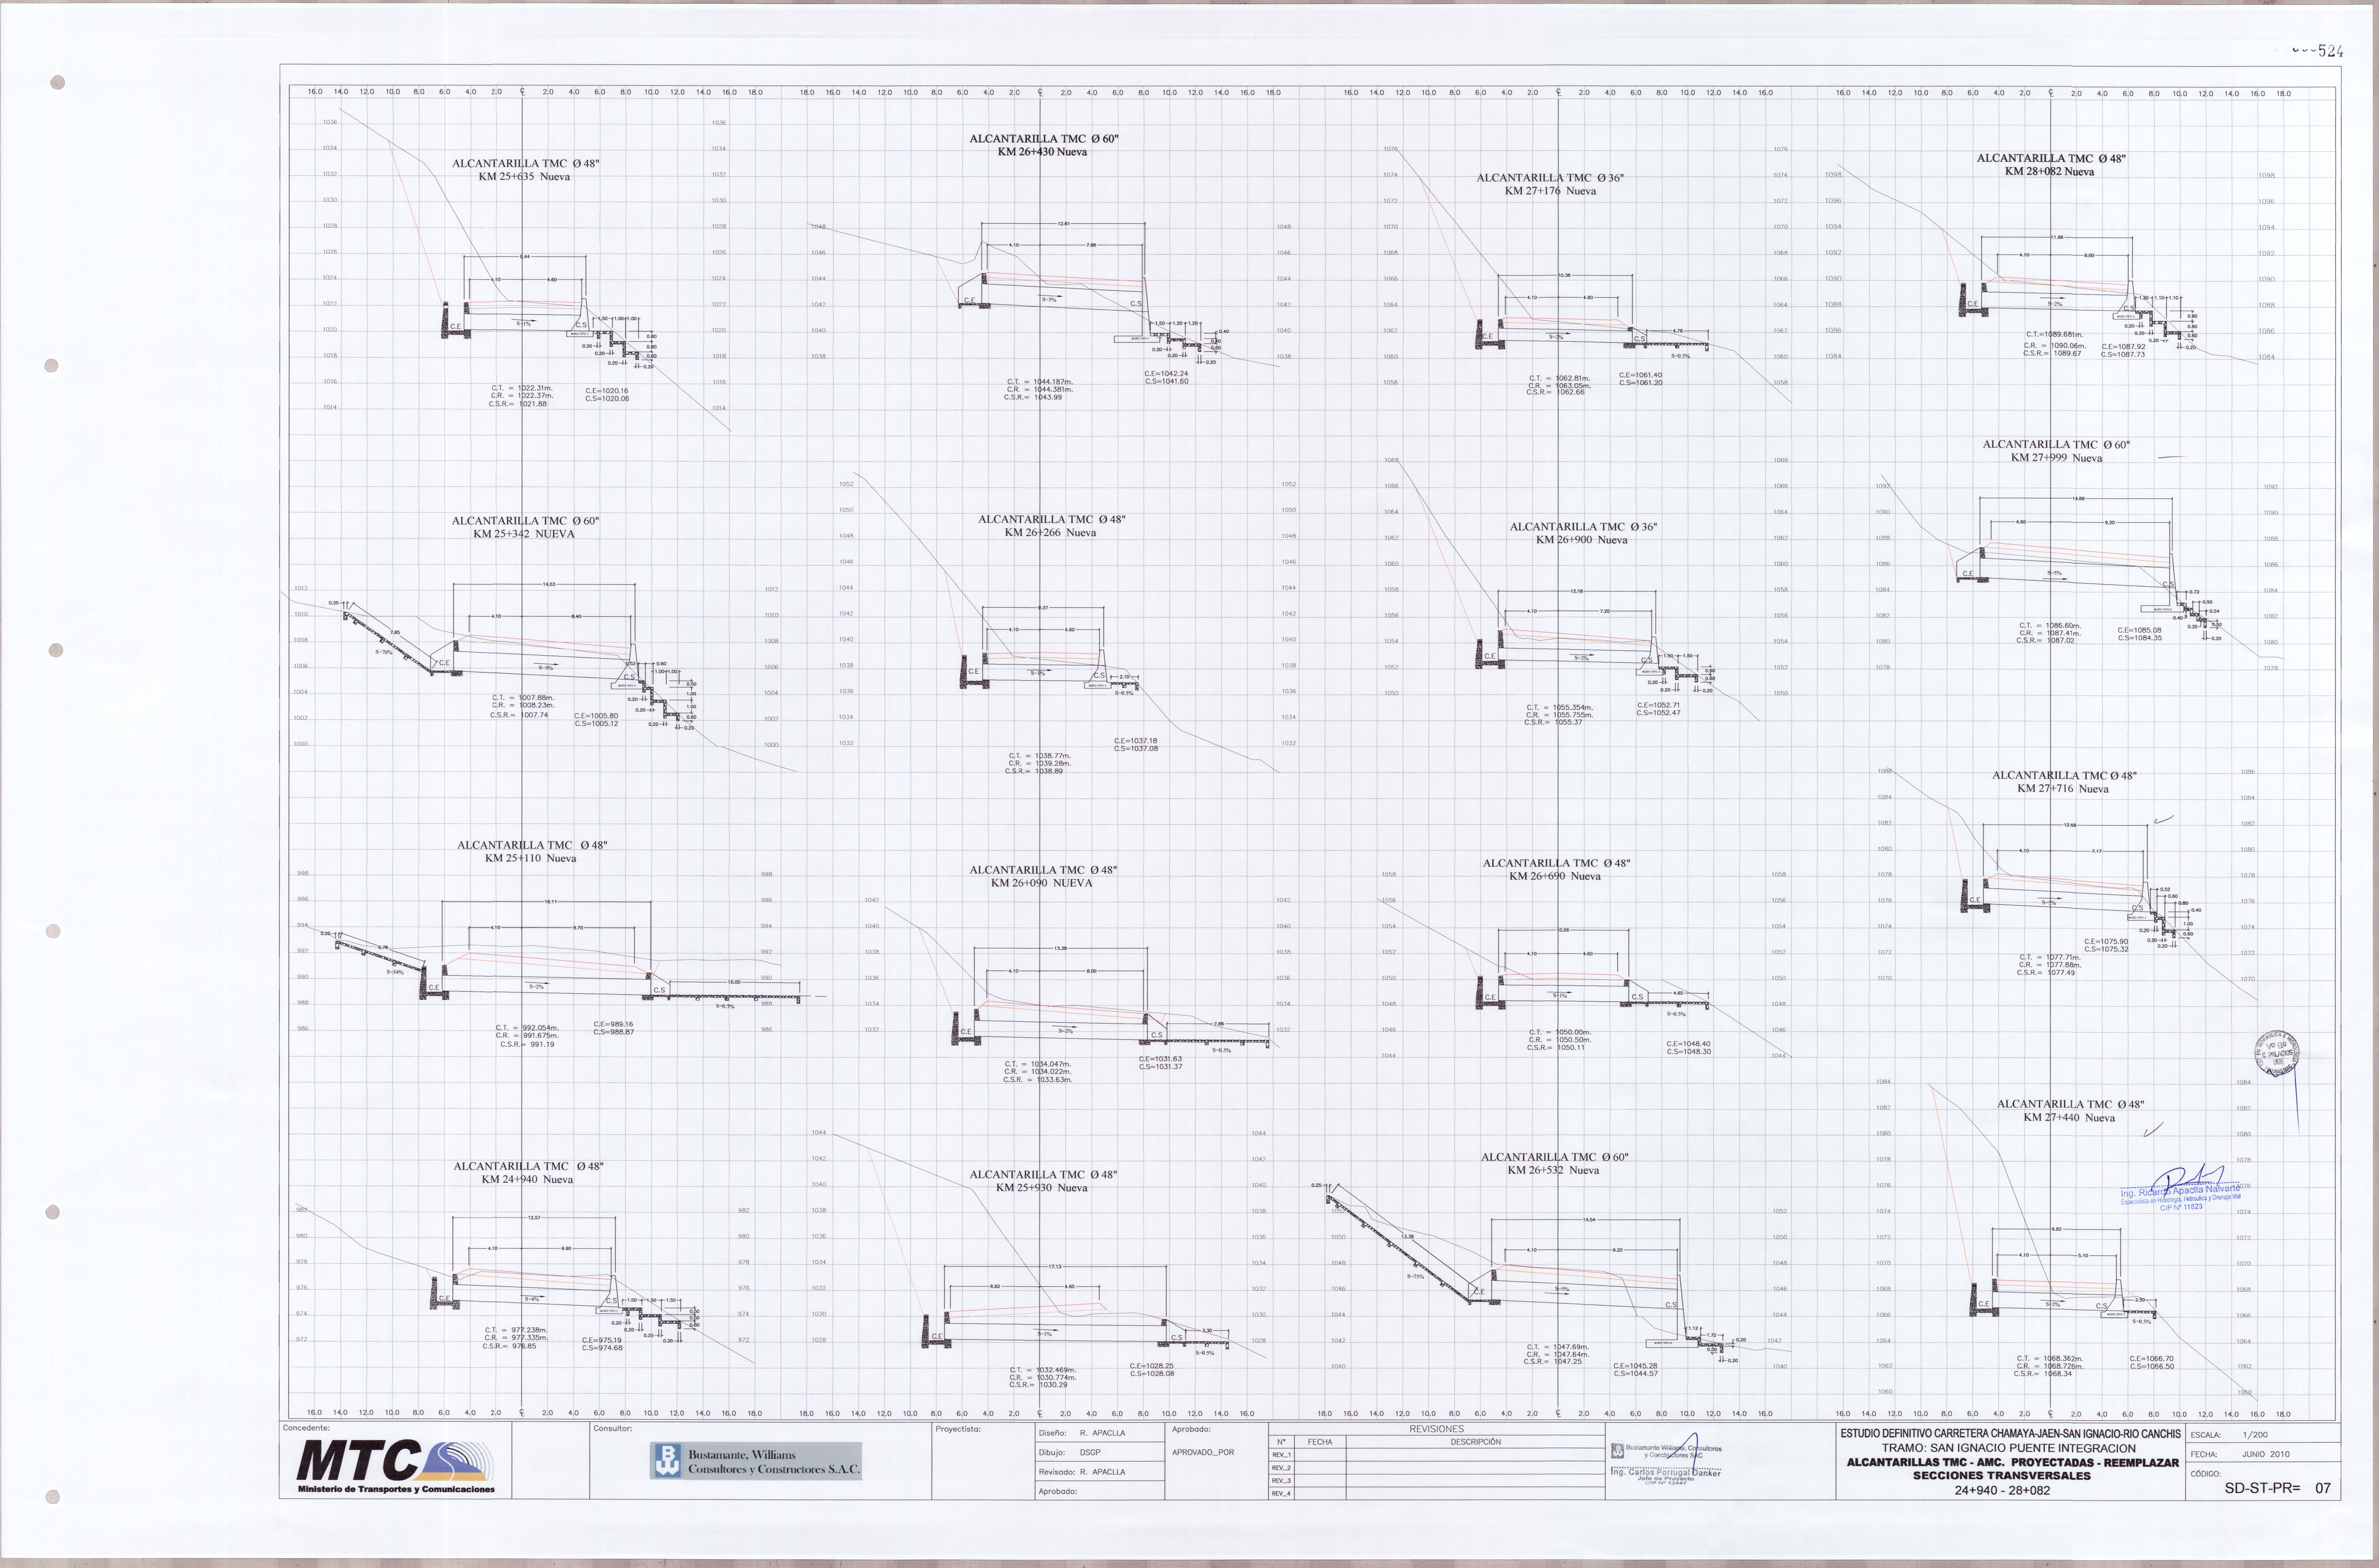Click 'TRAMO: SAN IGNACIO PUENTE INTEGRACION'

[2009, 1448]
